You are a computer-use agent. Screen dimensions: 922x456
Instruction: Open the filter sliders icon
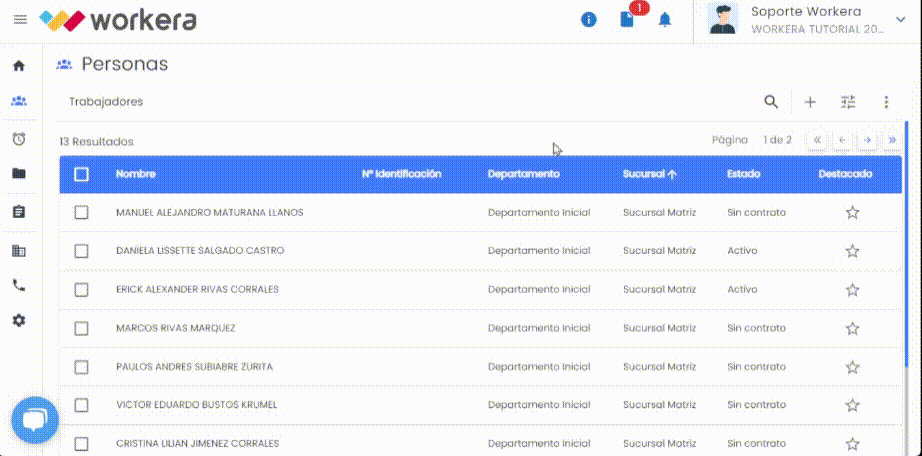pos(848,102)
